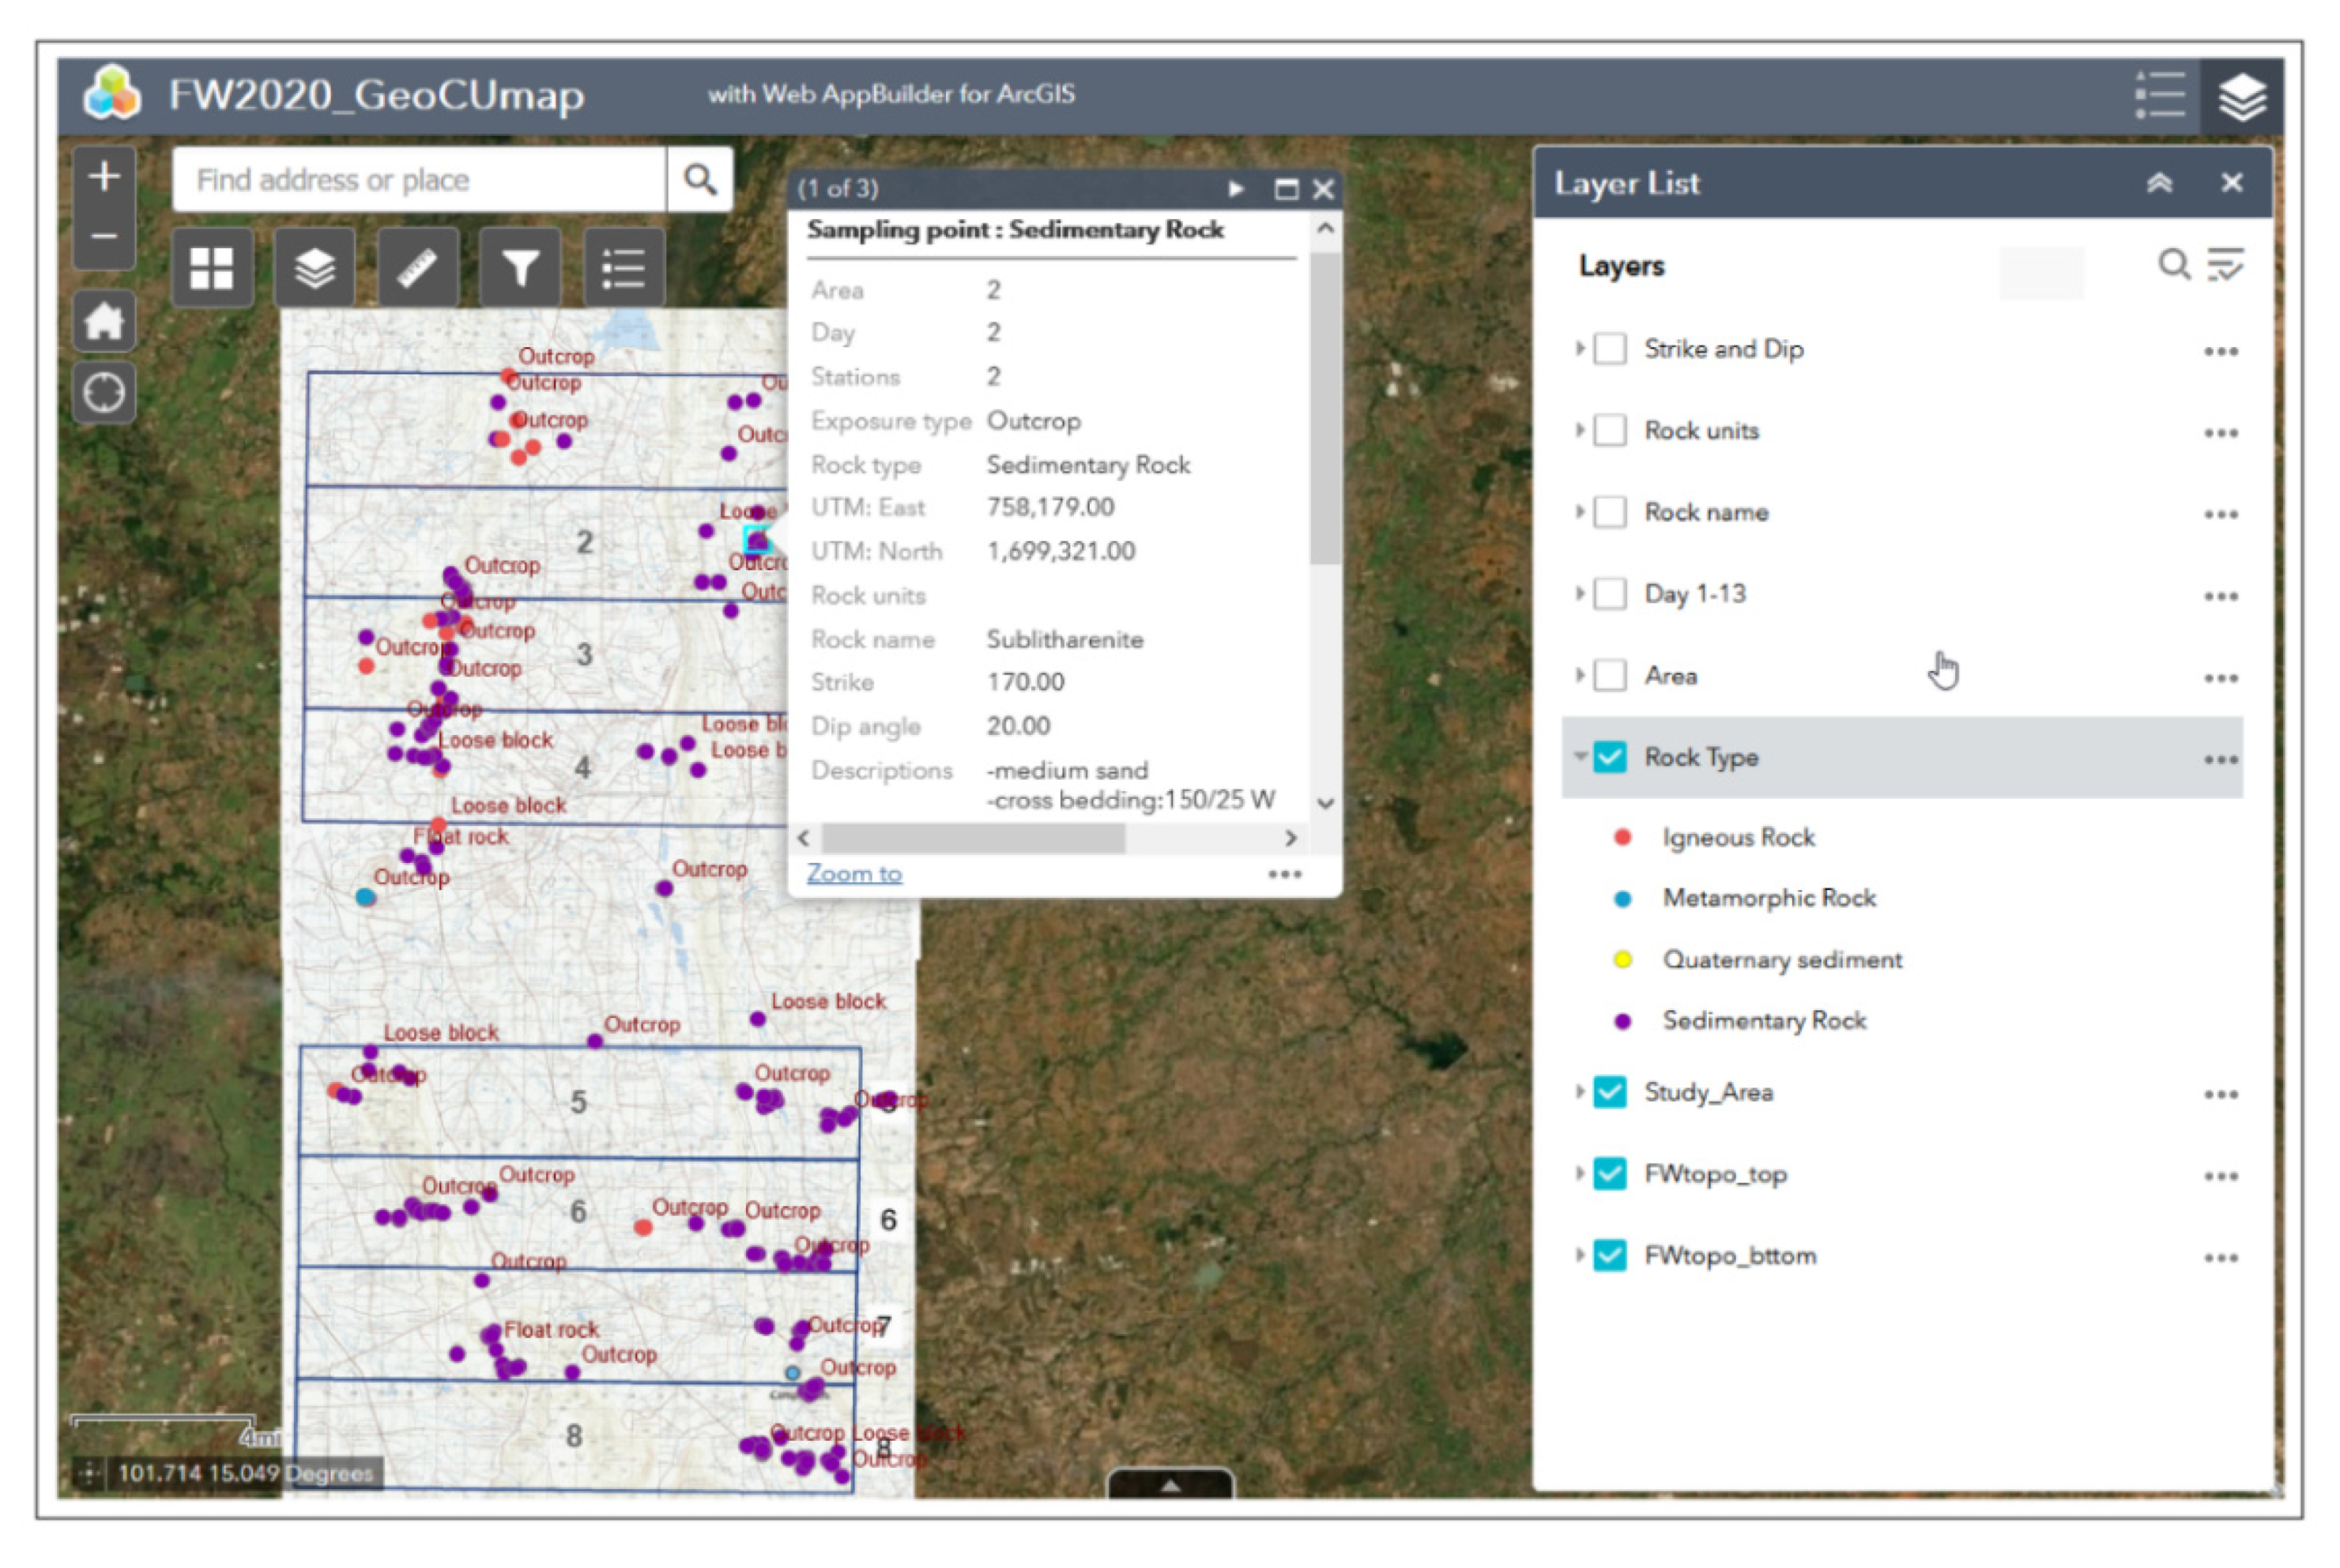Viewport: 2340px width, 1568px height.
Task: Open options menu for Study_Area layer
Action: pos(2220,1094)
